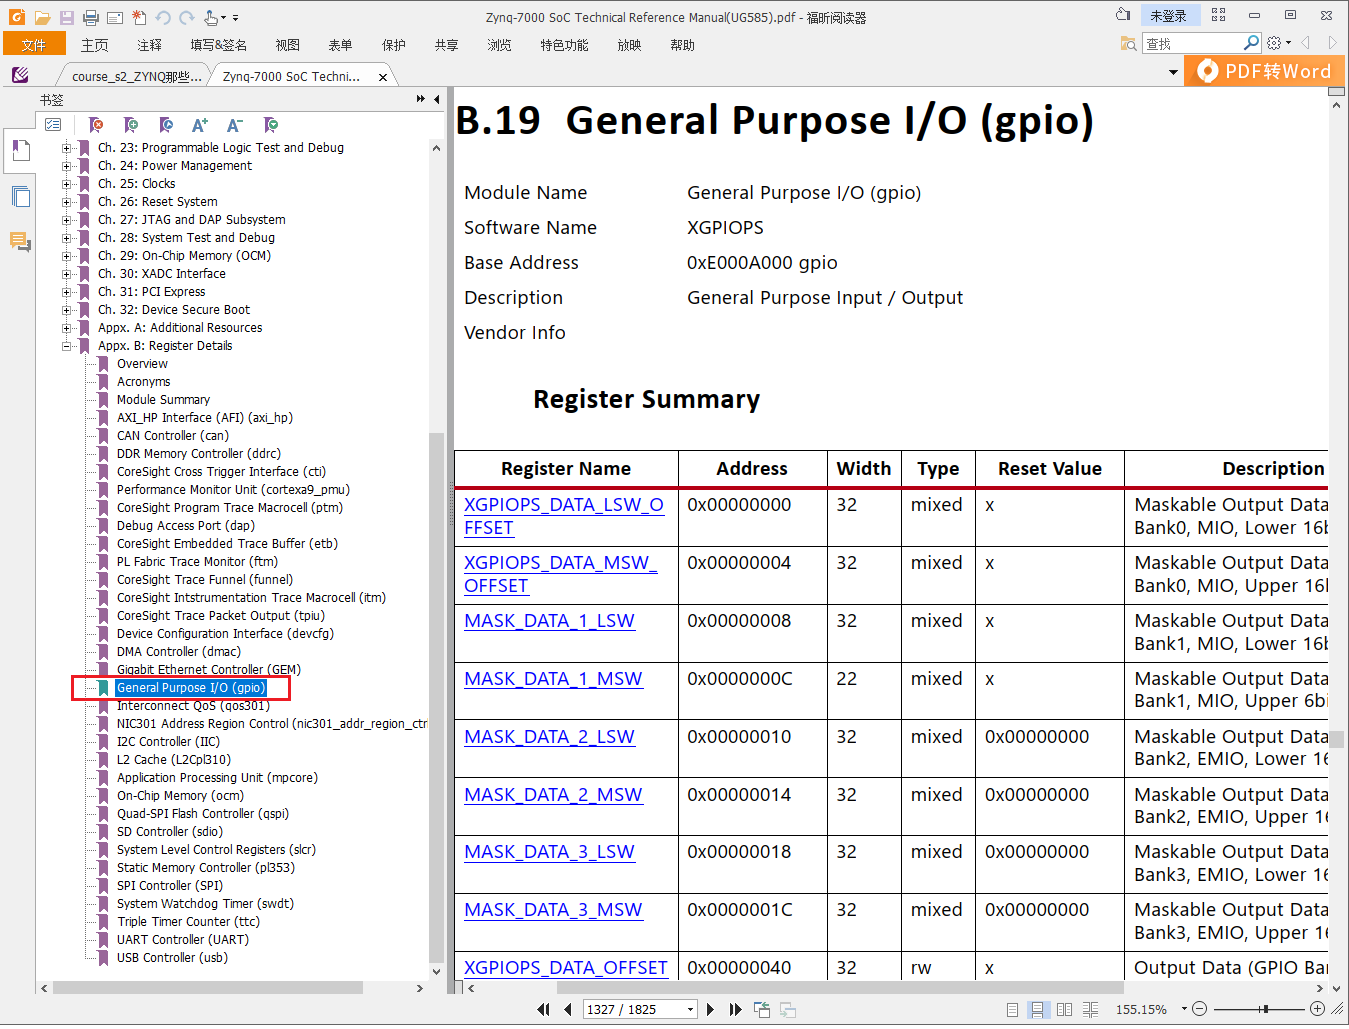1349x1029 pixels.
Task: Click the add bookmark icon
Action: point(131,125)
